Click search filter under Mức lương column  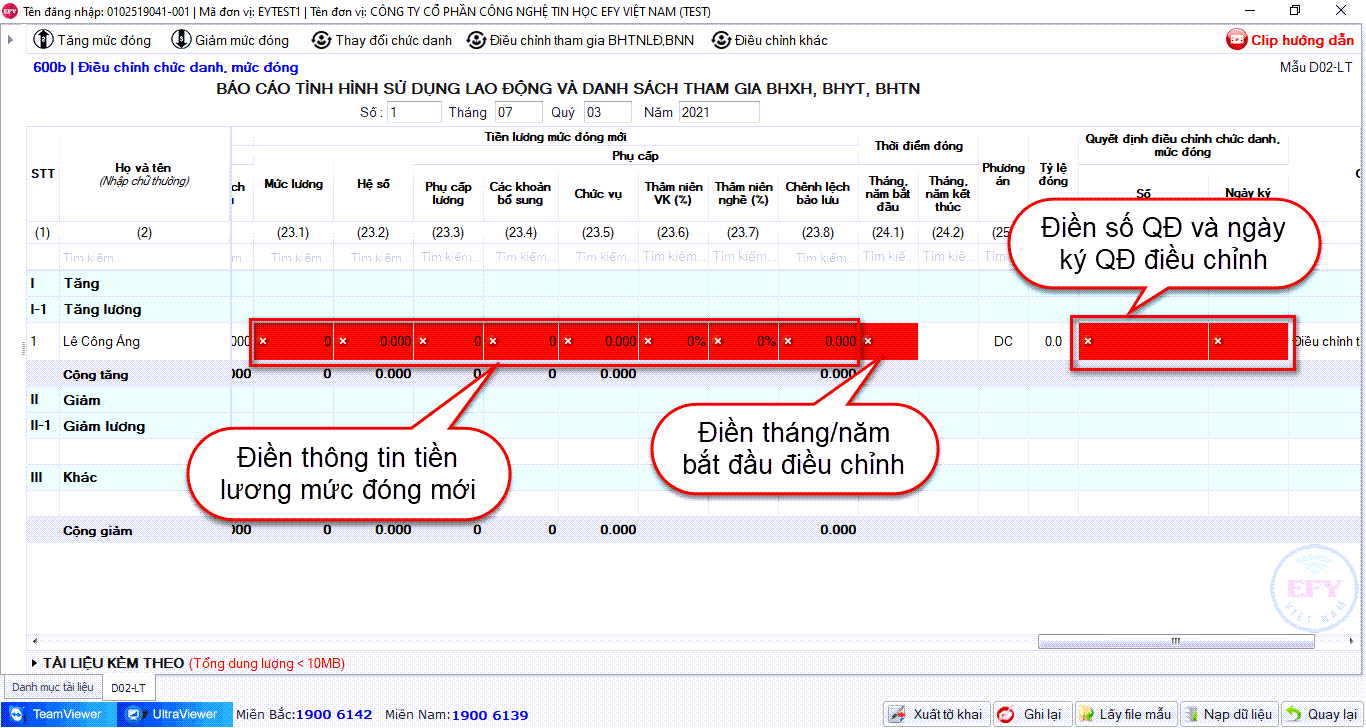tap(294, 258)
